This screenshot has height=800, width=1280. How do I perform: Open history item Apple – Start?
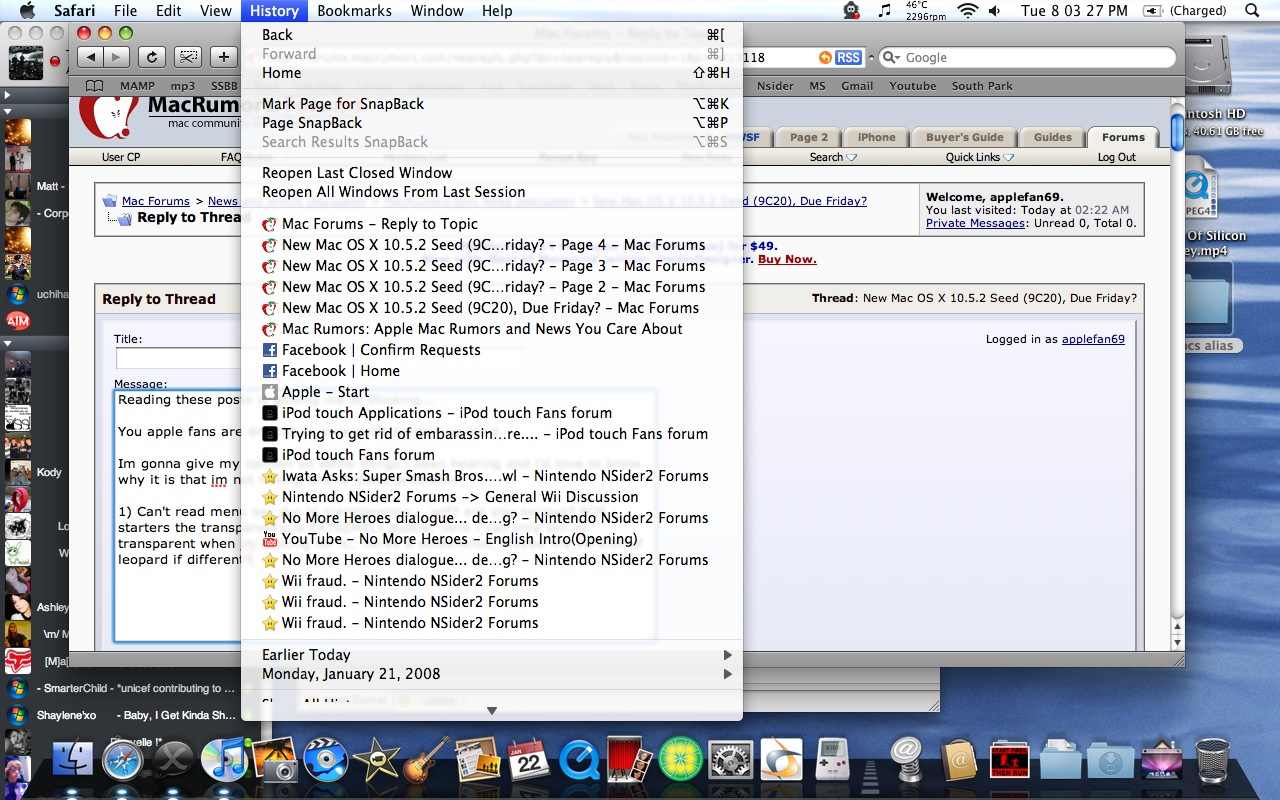click(492, 392)
